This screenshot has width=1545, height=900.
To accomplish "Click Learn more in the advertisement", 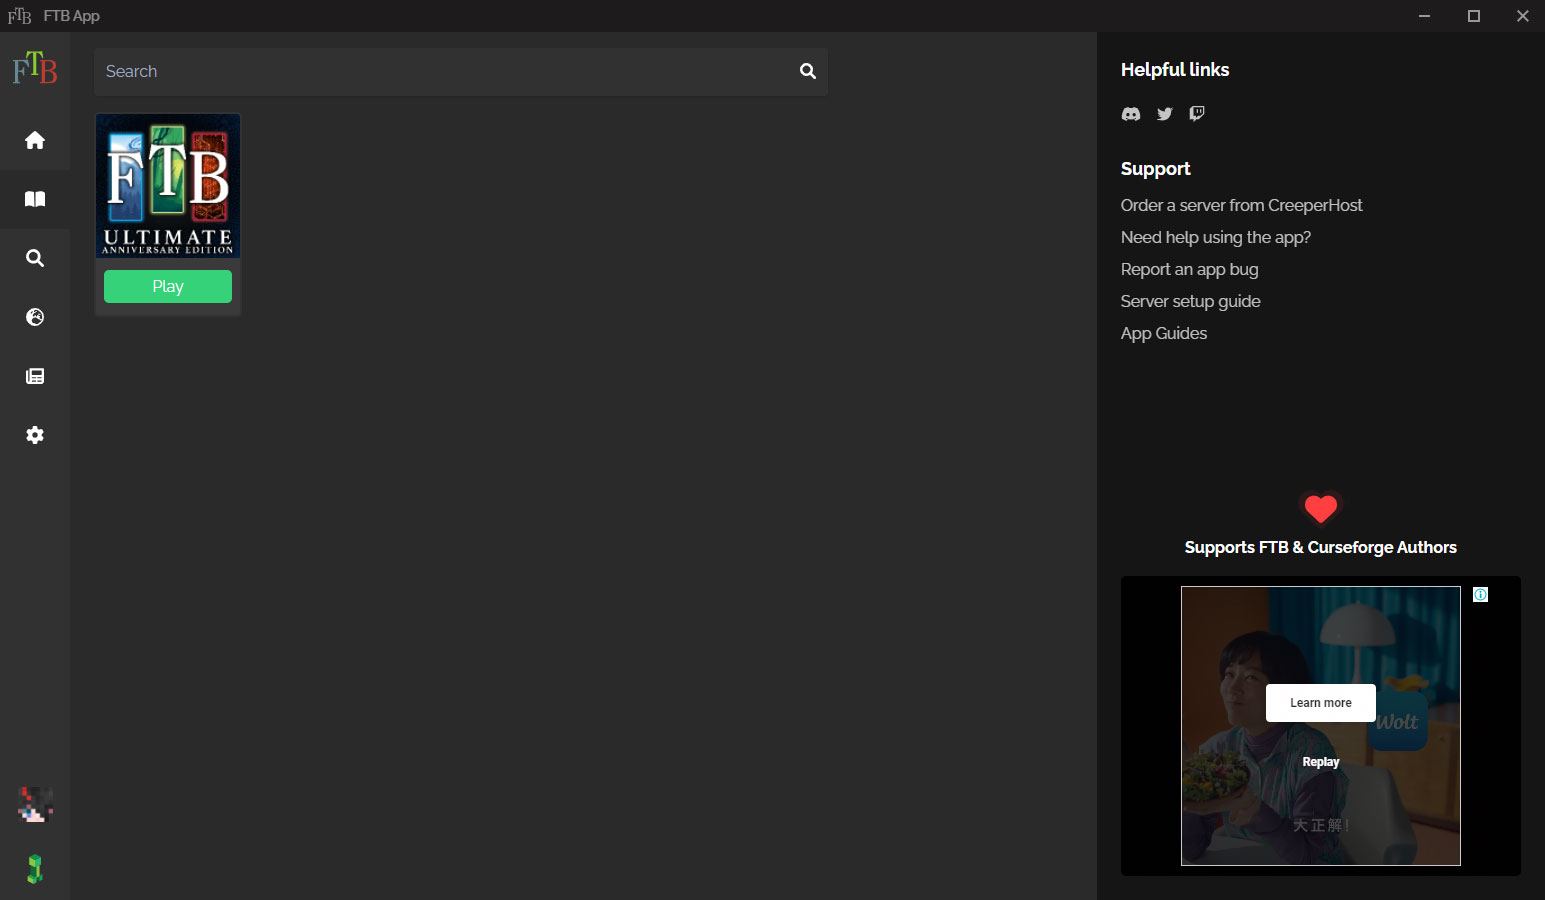I will pos(1321,703).
